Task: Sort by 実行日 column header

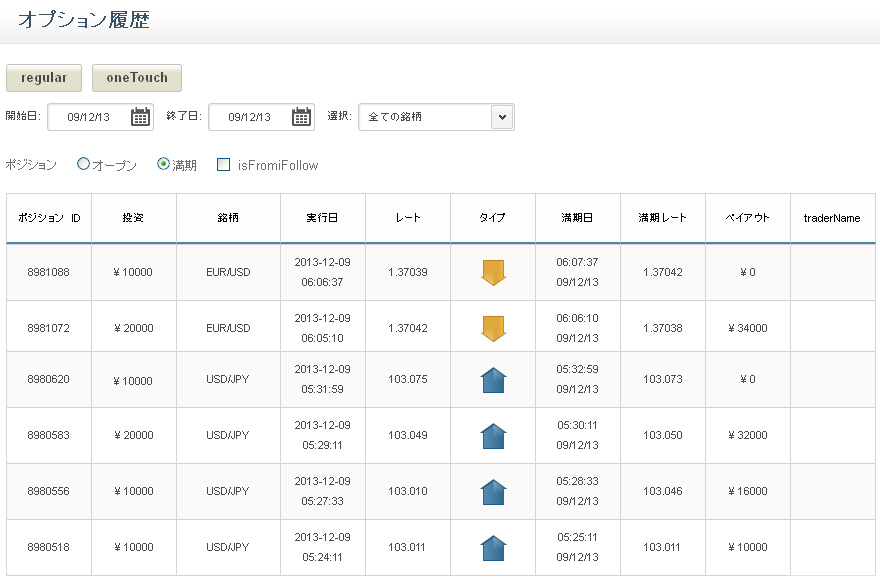Action: 322,218
